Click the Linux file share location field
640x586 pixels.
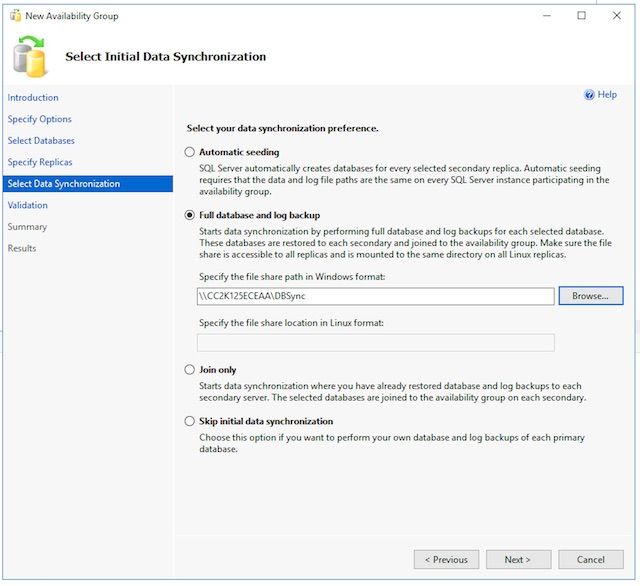(x=376, y=343)
